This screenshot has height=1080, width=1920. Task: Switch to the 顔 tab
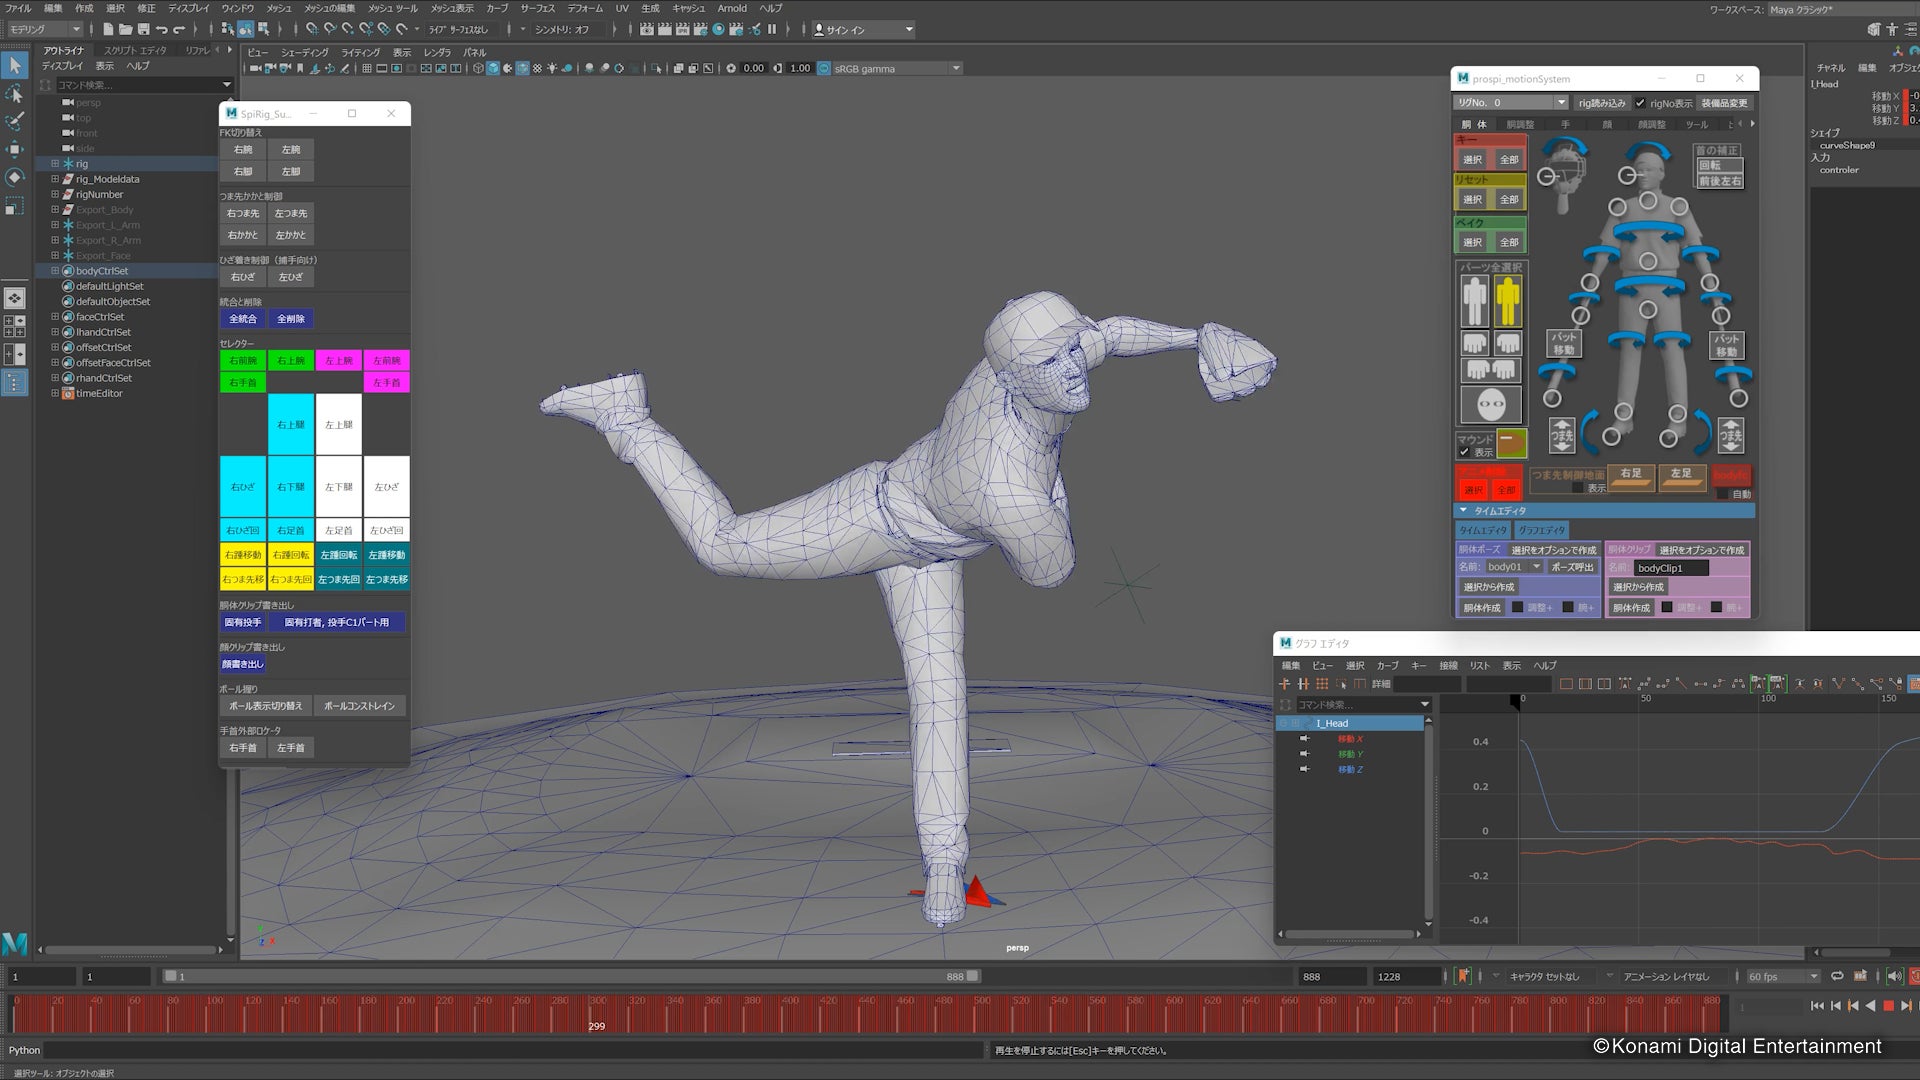(x=1607, y=124)
